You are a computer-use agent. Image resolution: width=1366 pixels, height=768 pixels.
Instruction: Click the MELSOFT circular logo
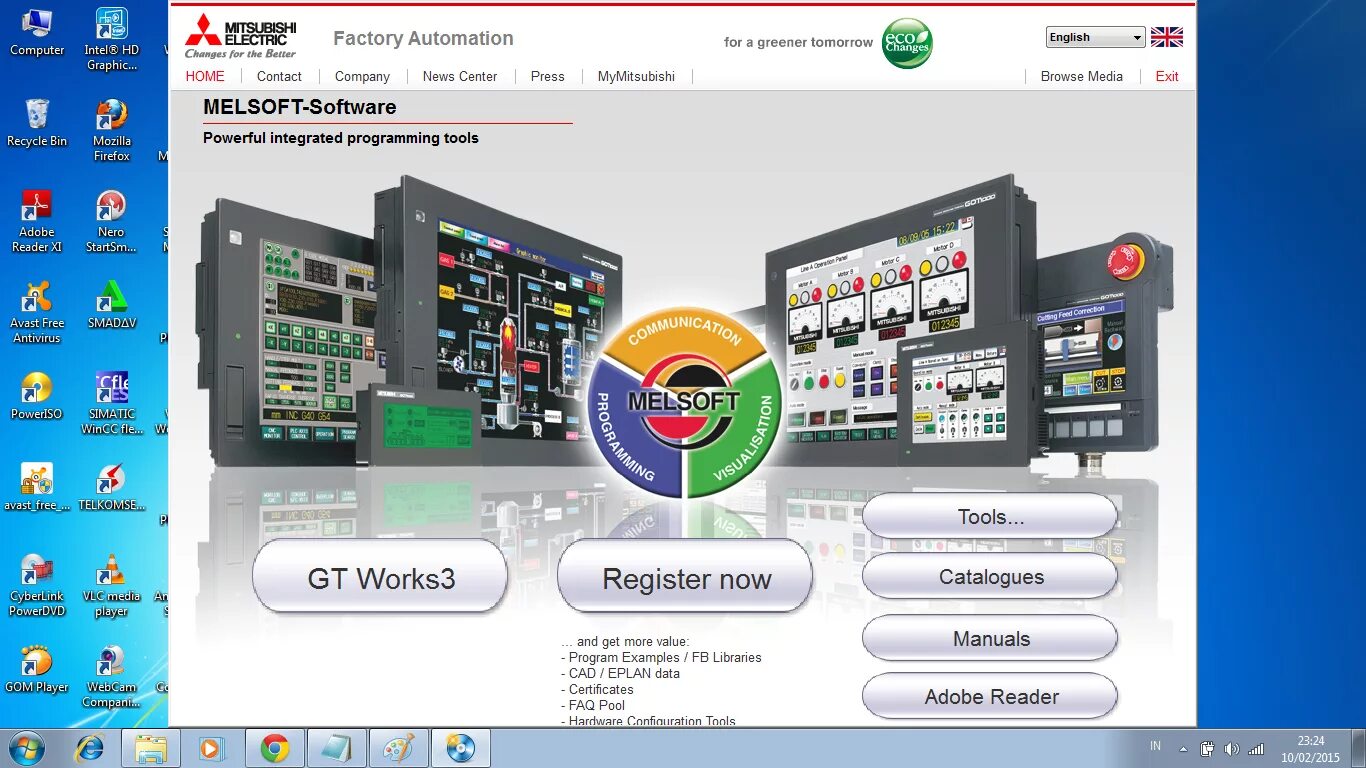(x=685, y=402)
